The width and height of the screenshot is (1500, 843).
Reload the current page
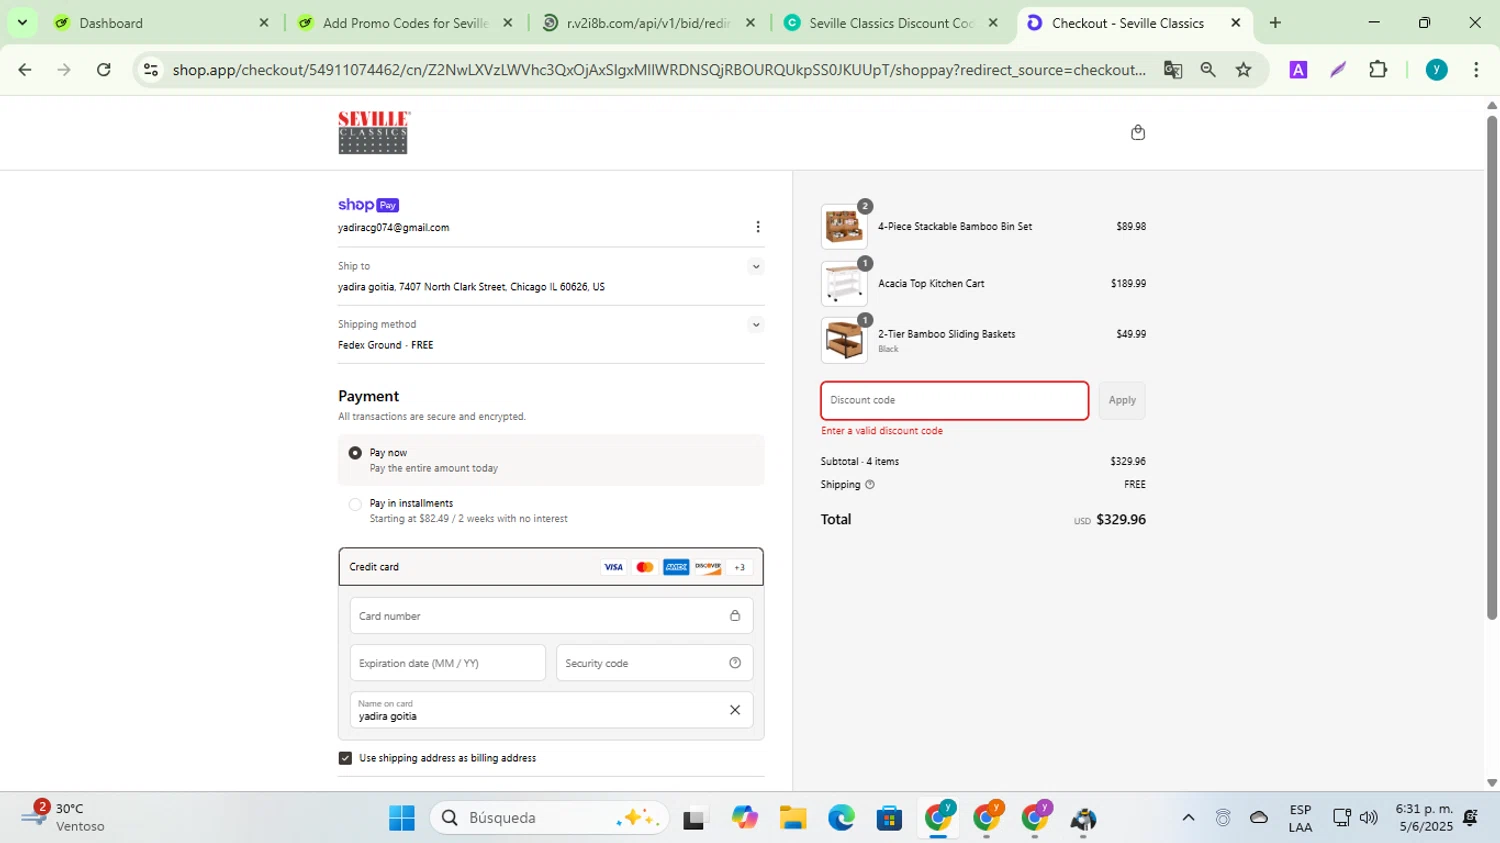[x=104, y=69]
